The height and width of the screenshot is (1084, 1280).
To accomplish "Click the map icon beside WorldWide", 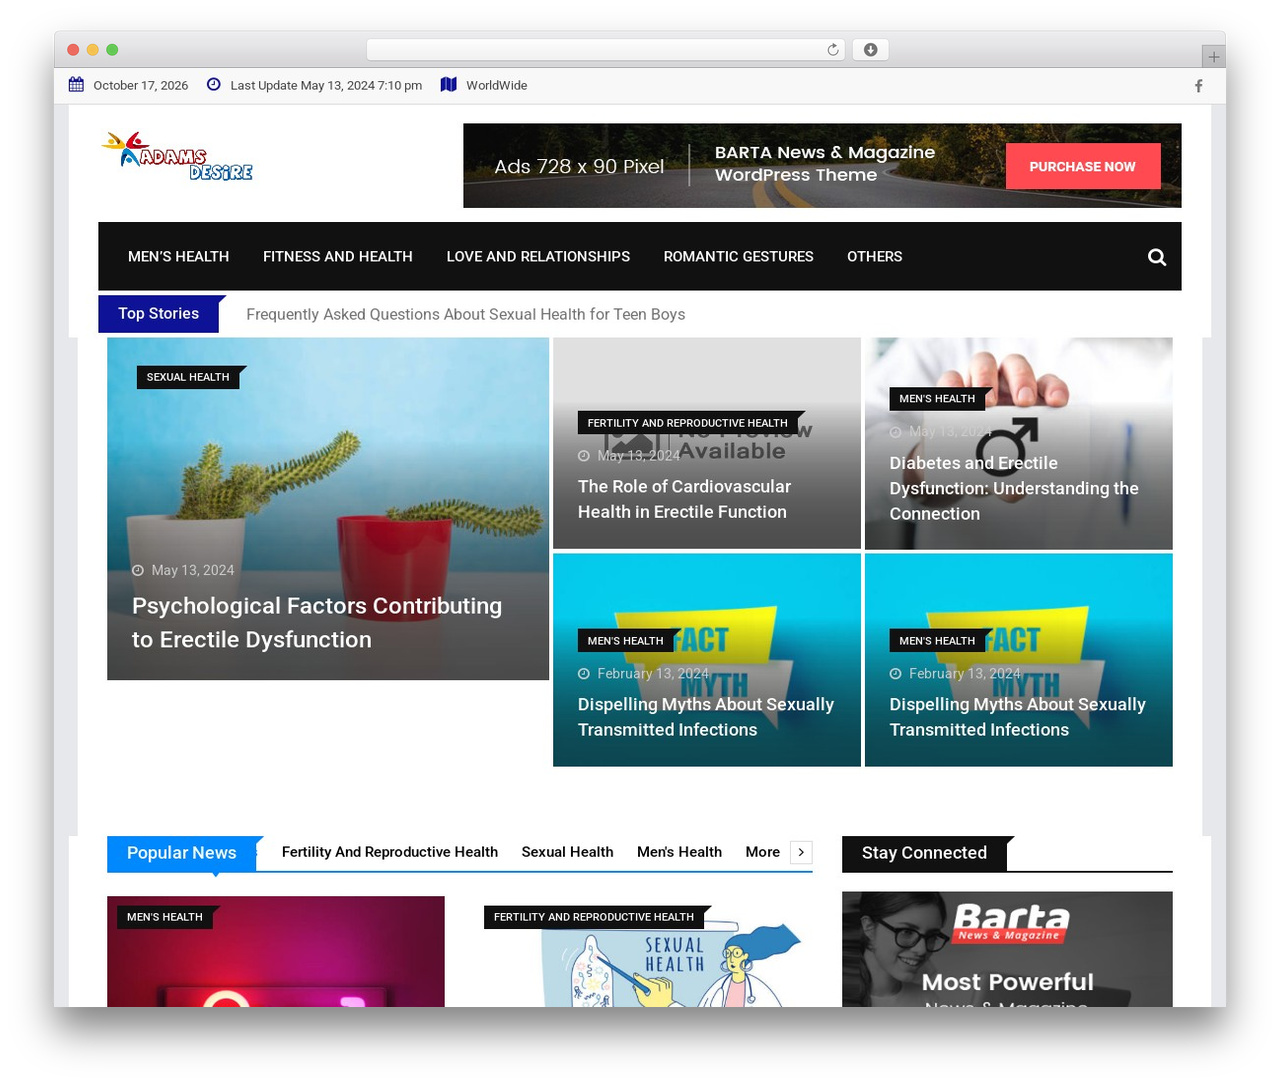I will (449, 85).
